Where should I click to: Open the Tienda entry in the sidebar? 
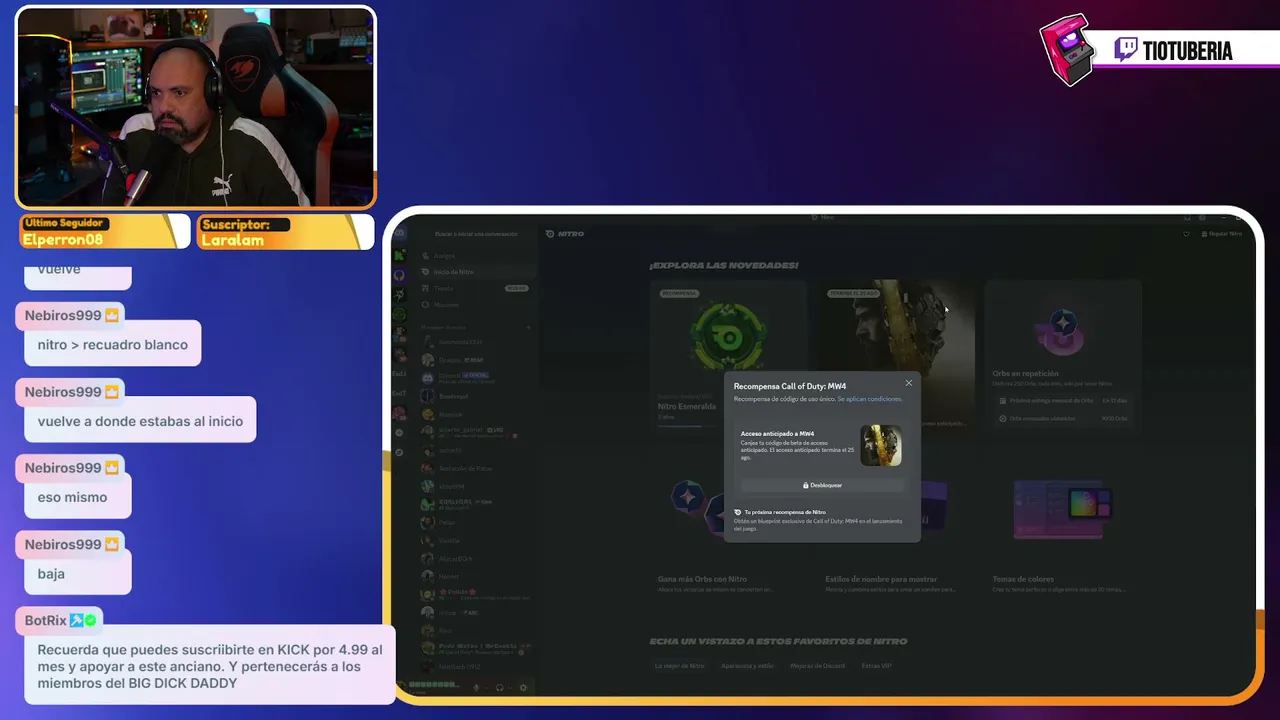point(477,288)
